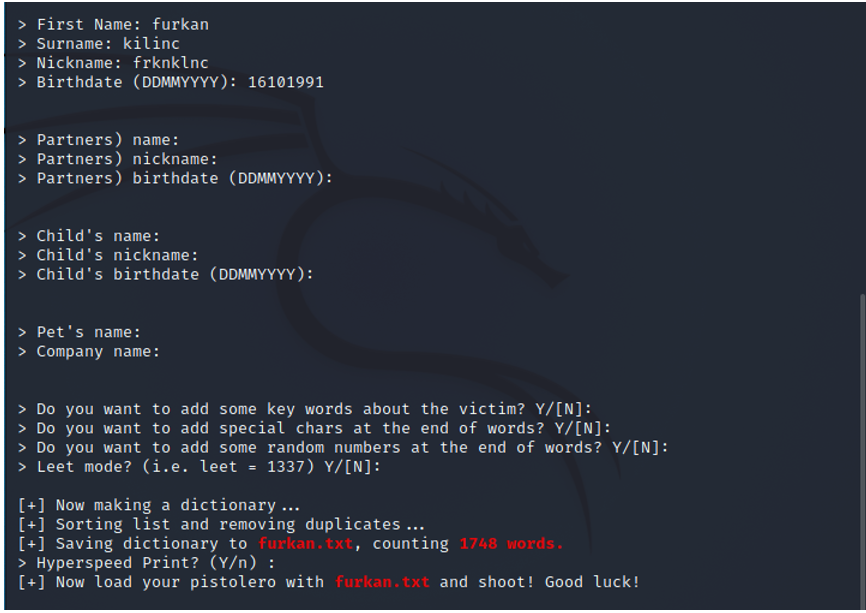Click the special chars question line

pyautogui.click(x=314, y=428)
